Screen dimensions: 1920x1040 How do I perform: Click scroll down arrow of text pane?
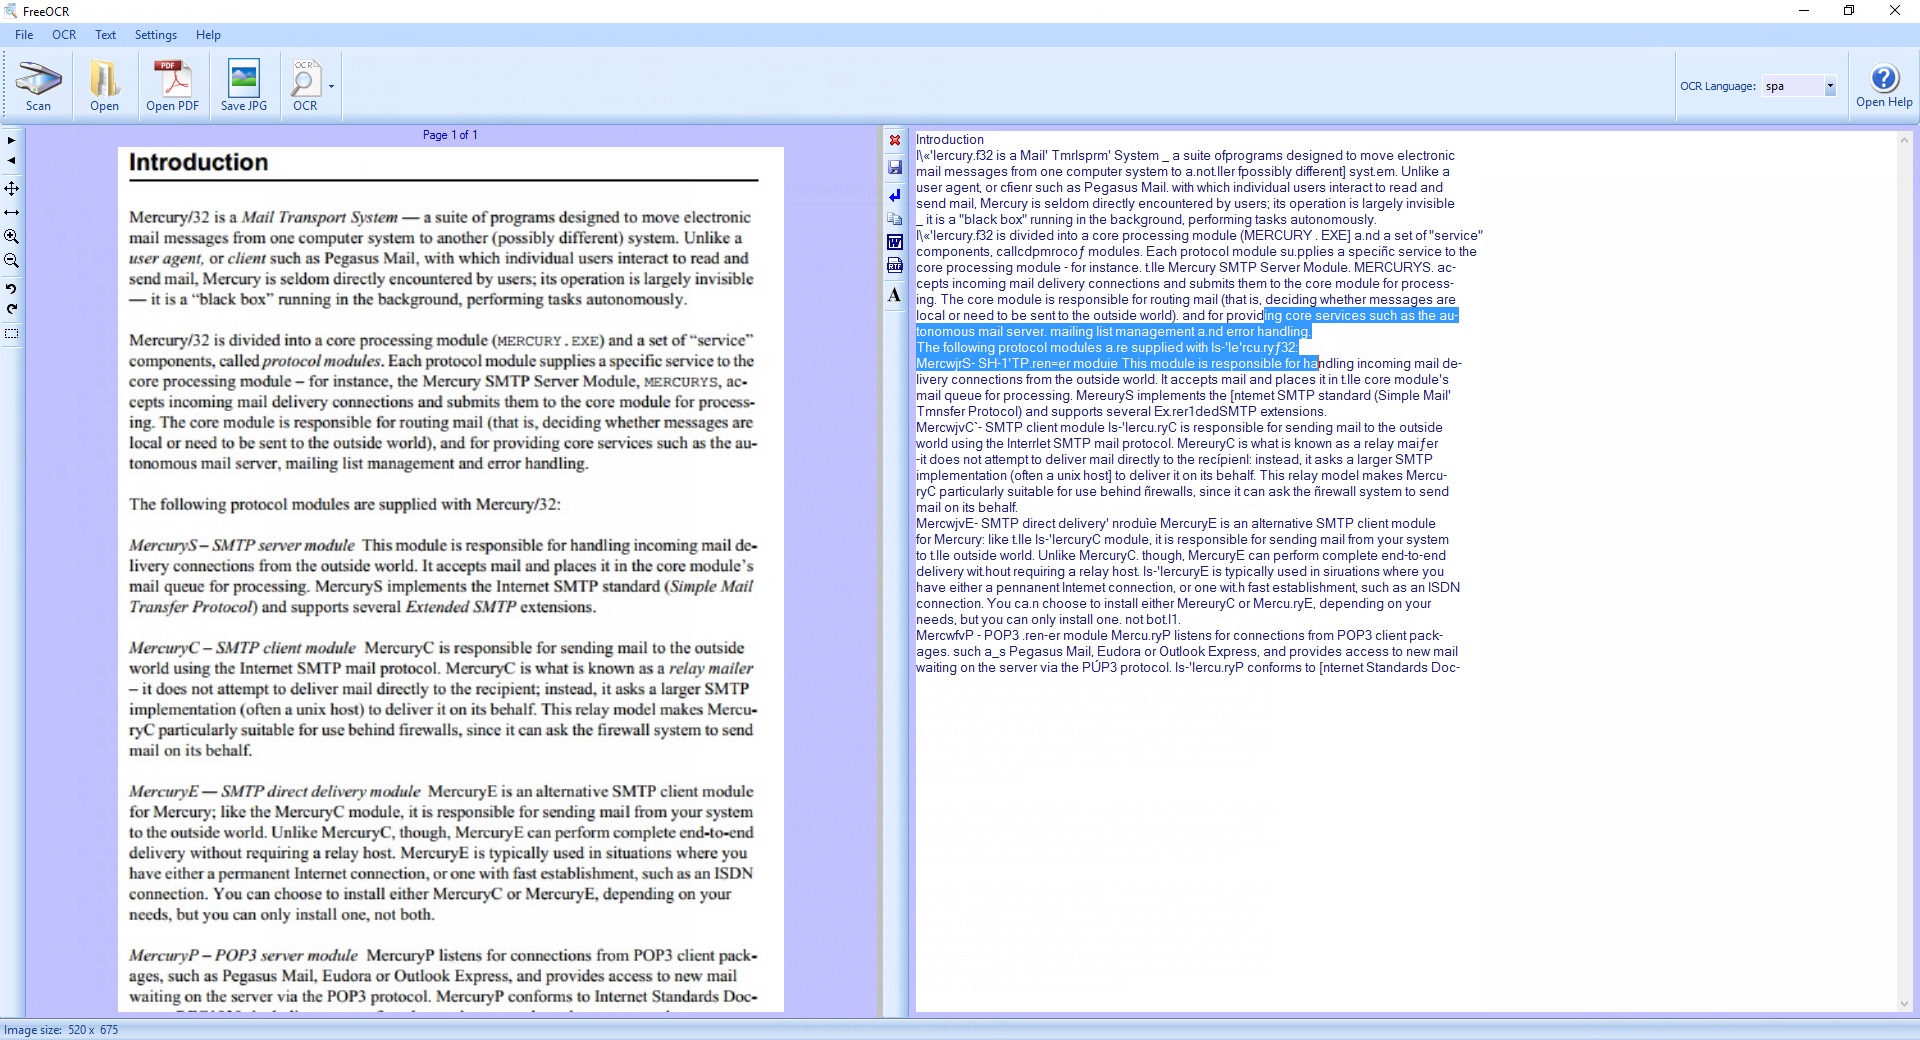1904,1004
